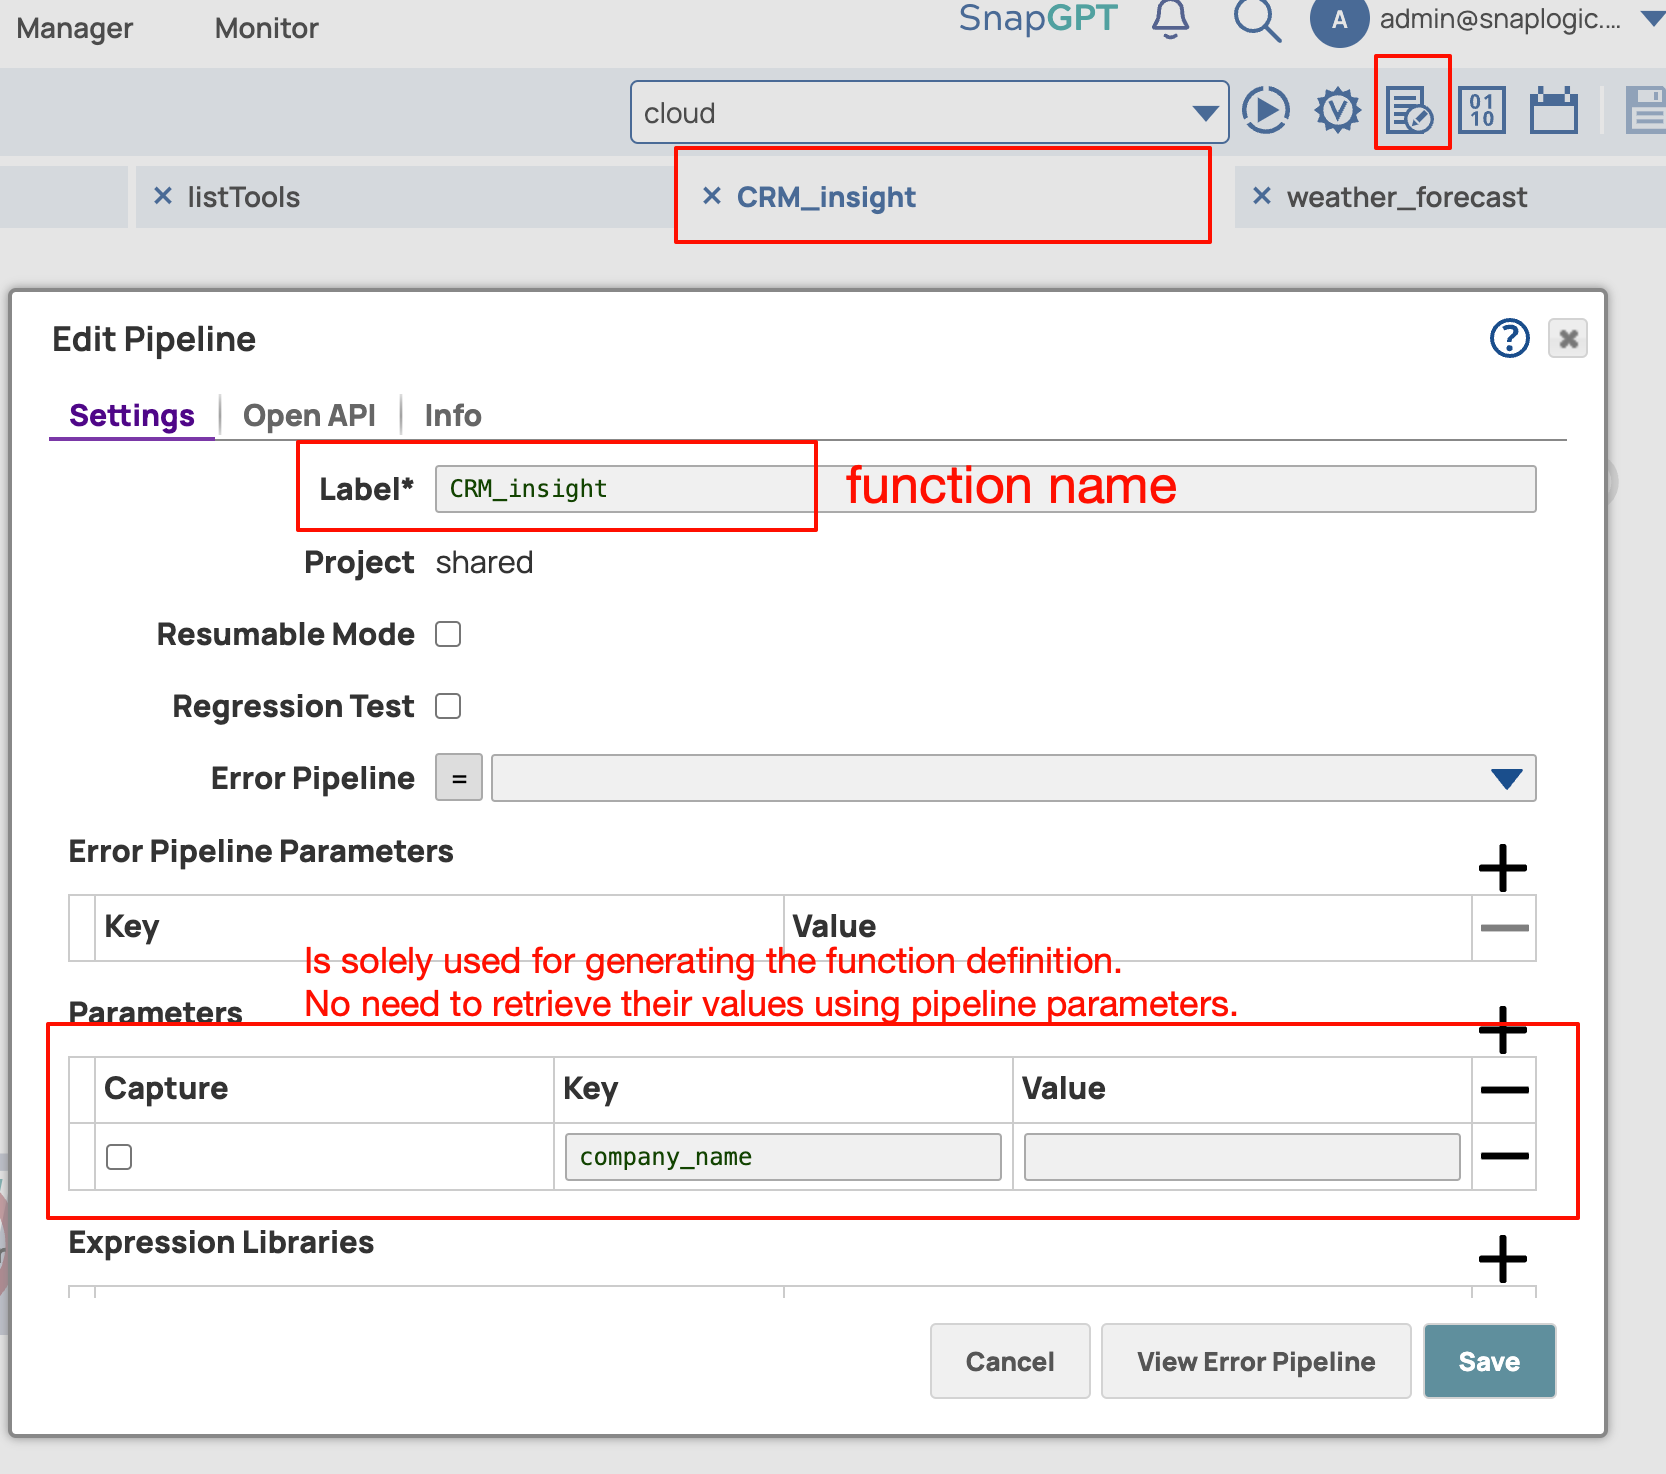Switch to the Open API tab
Image resolution: width=1666 pixels, height=1474 pixels.
click(309, 416)
